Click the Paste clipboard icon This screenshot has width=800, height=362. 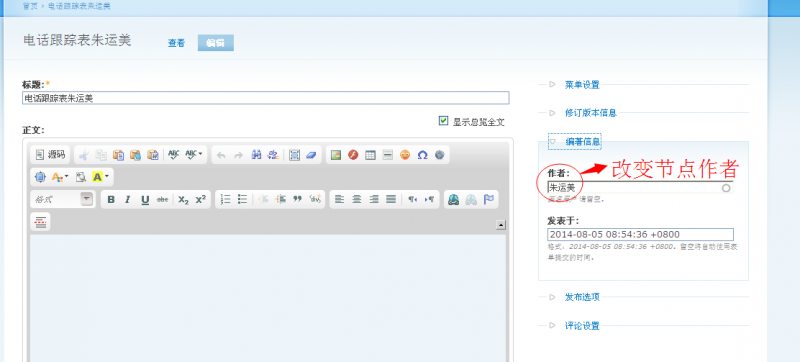click(x=118, y=154)
